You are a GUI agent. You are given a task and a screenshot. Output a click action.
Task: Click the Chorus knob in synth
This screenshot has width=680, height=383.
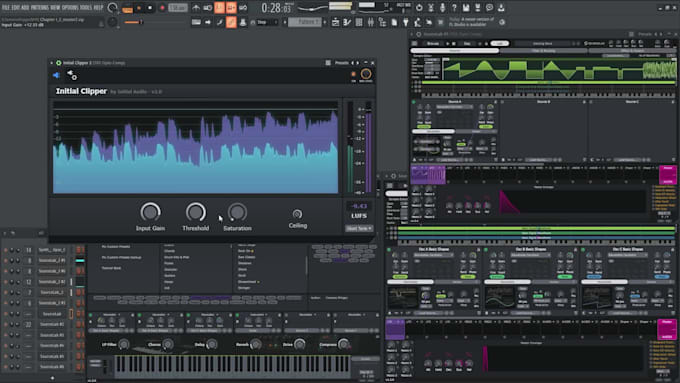tap(168, 345)
